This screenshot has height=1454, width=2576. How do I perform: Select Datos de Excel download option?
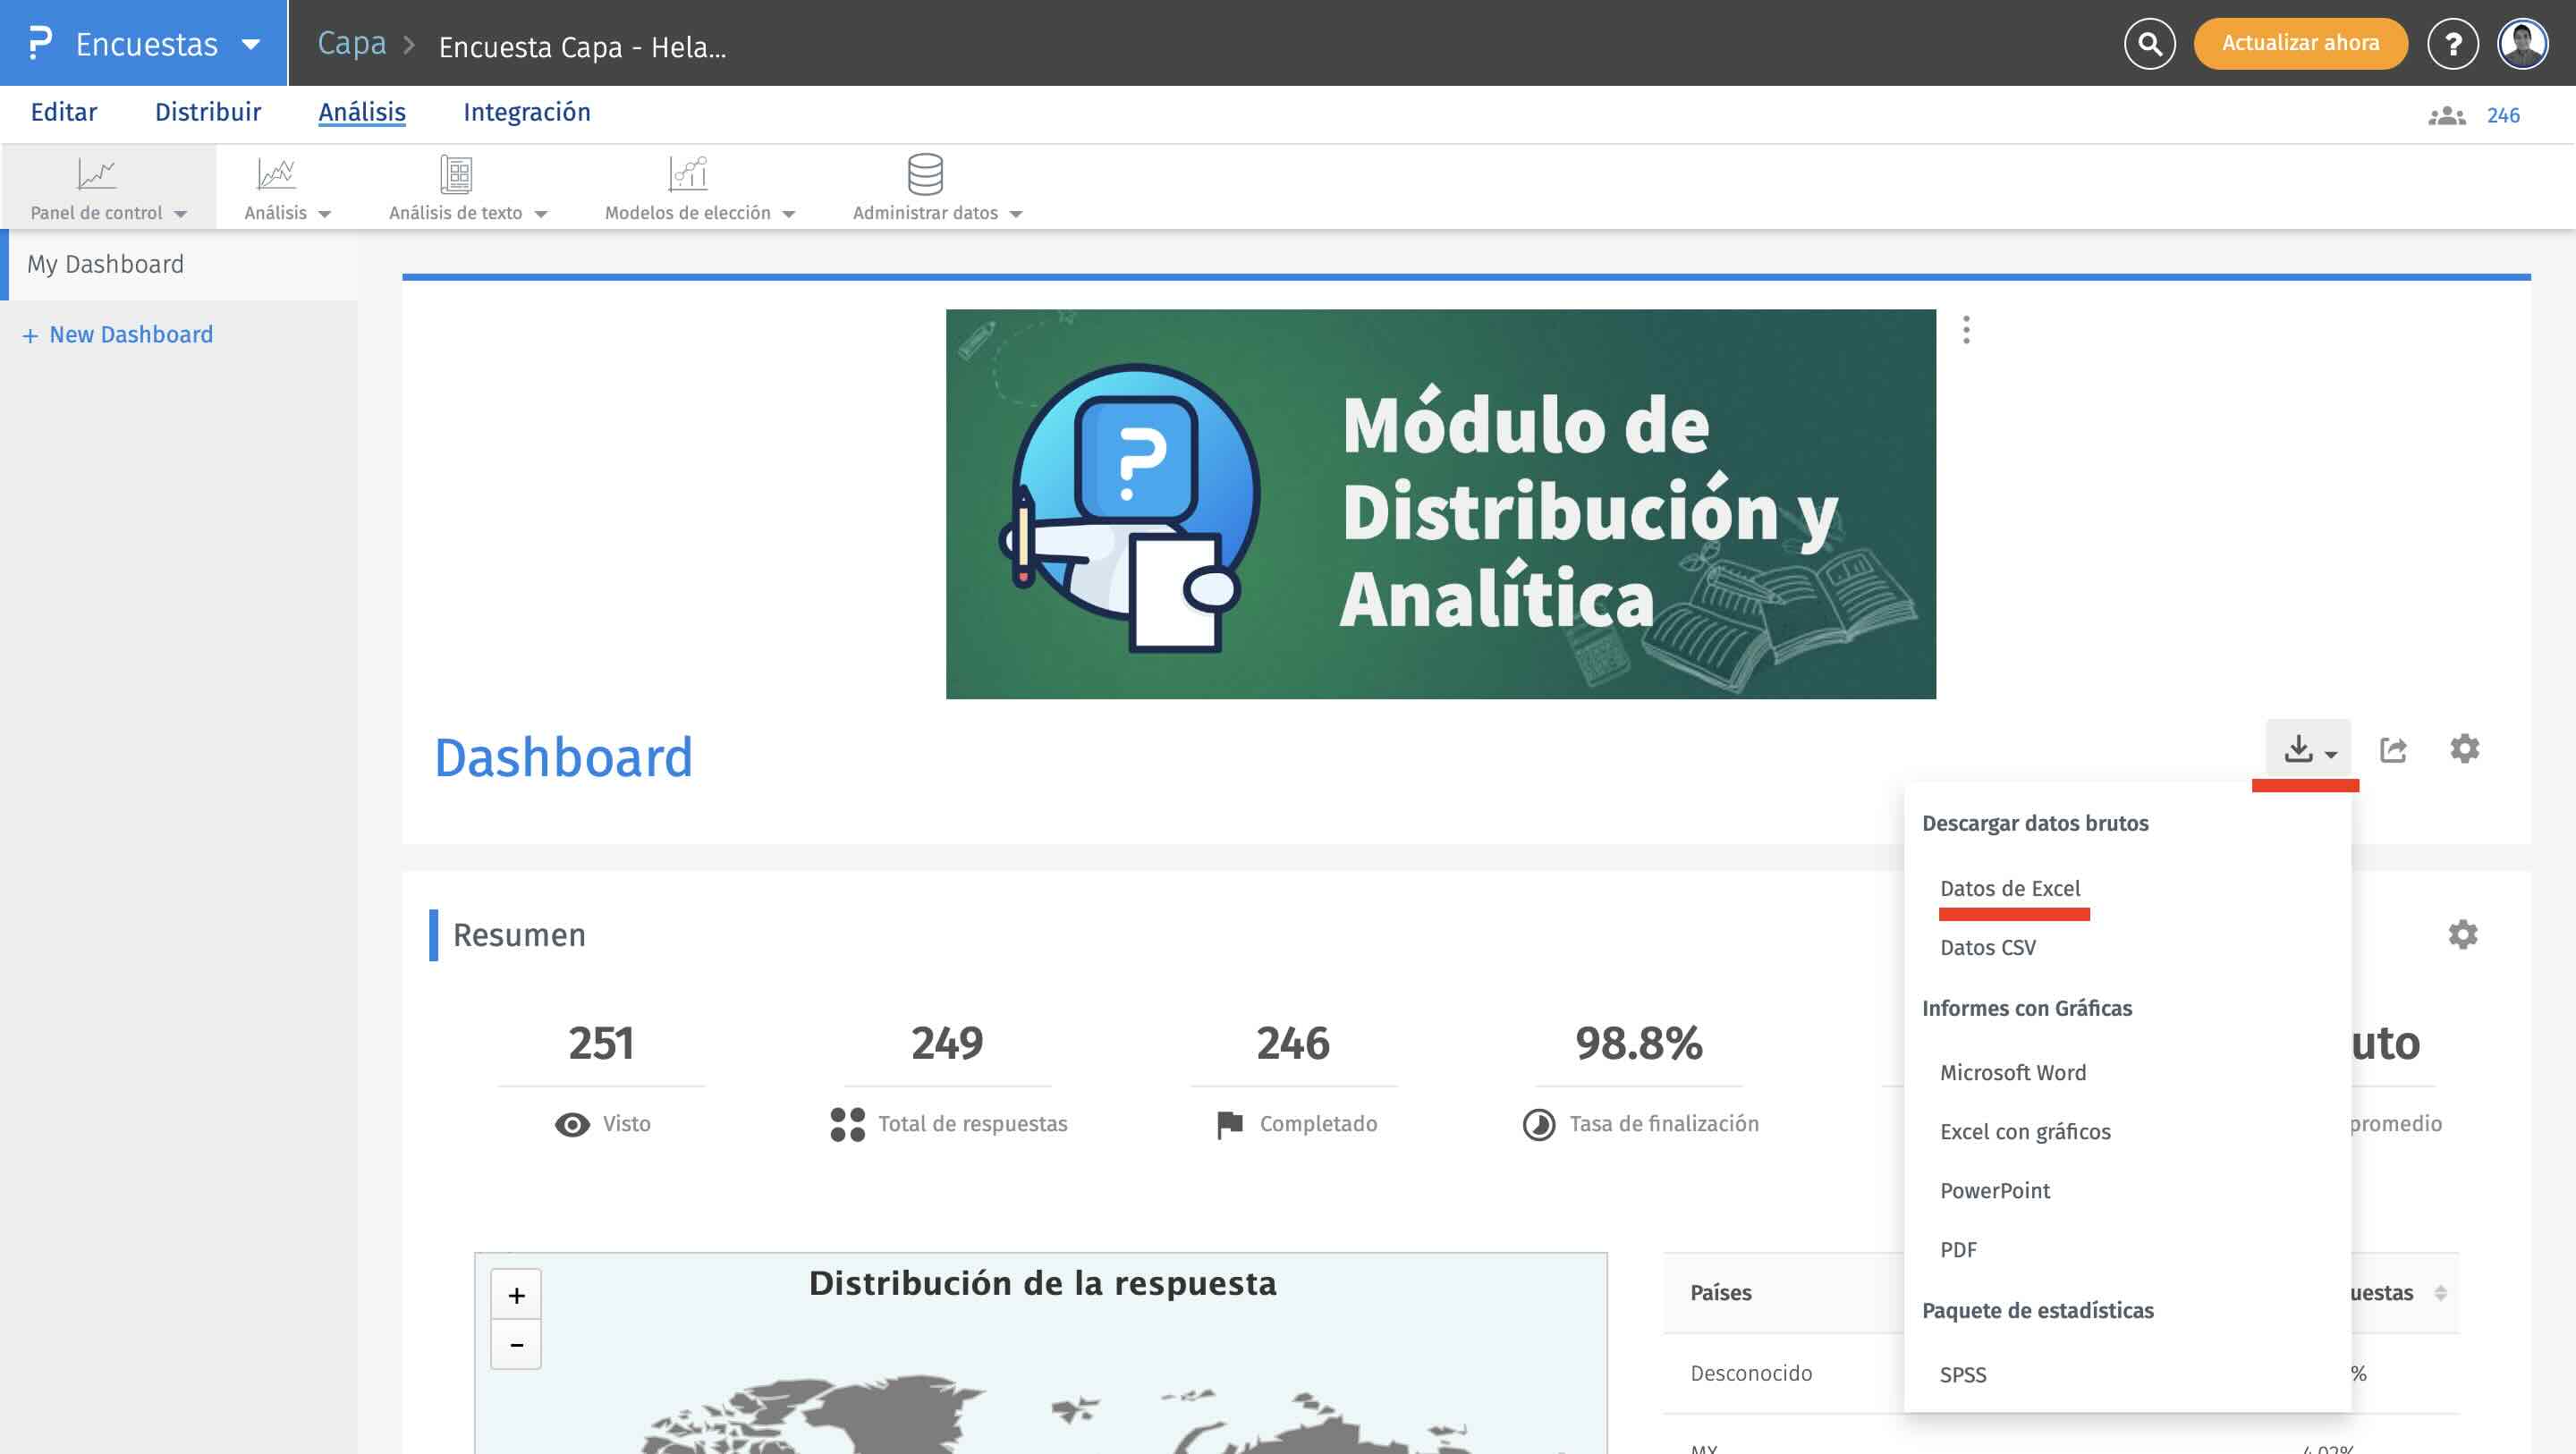pos(2010,888)
